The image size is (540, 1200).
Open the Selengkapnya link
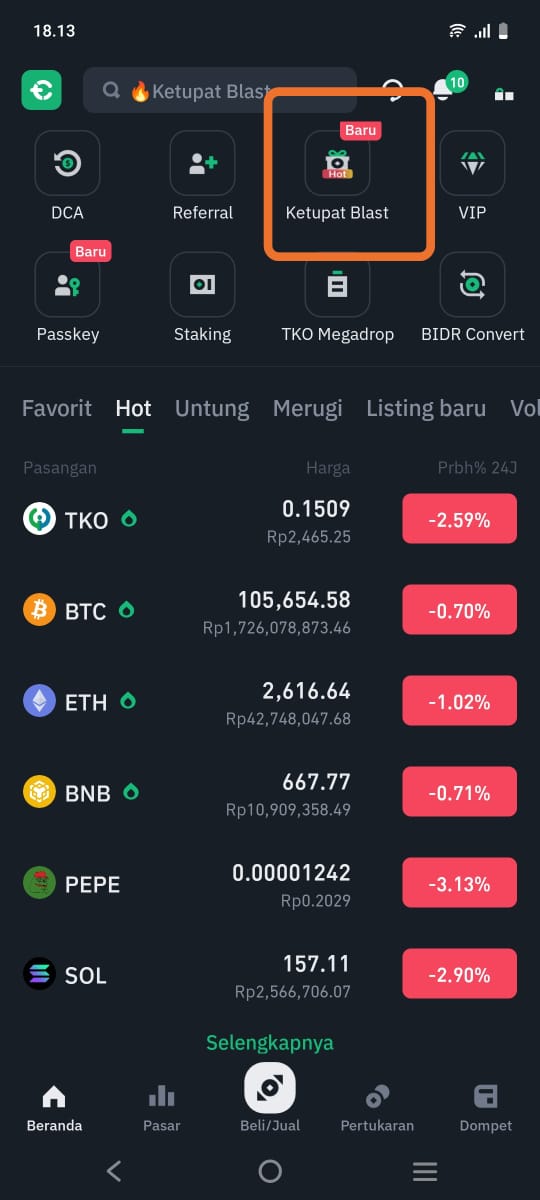tap(270, 1042)
